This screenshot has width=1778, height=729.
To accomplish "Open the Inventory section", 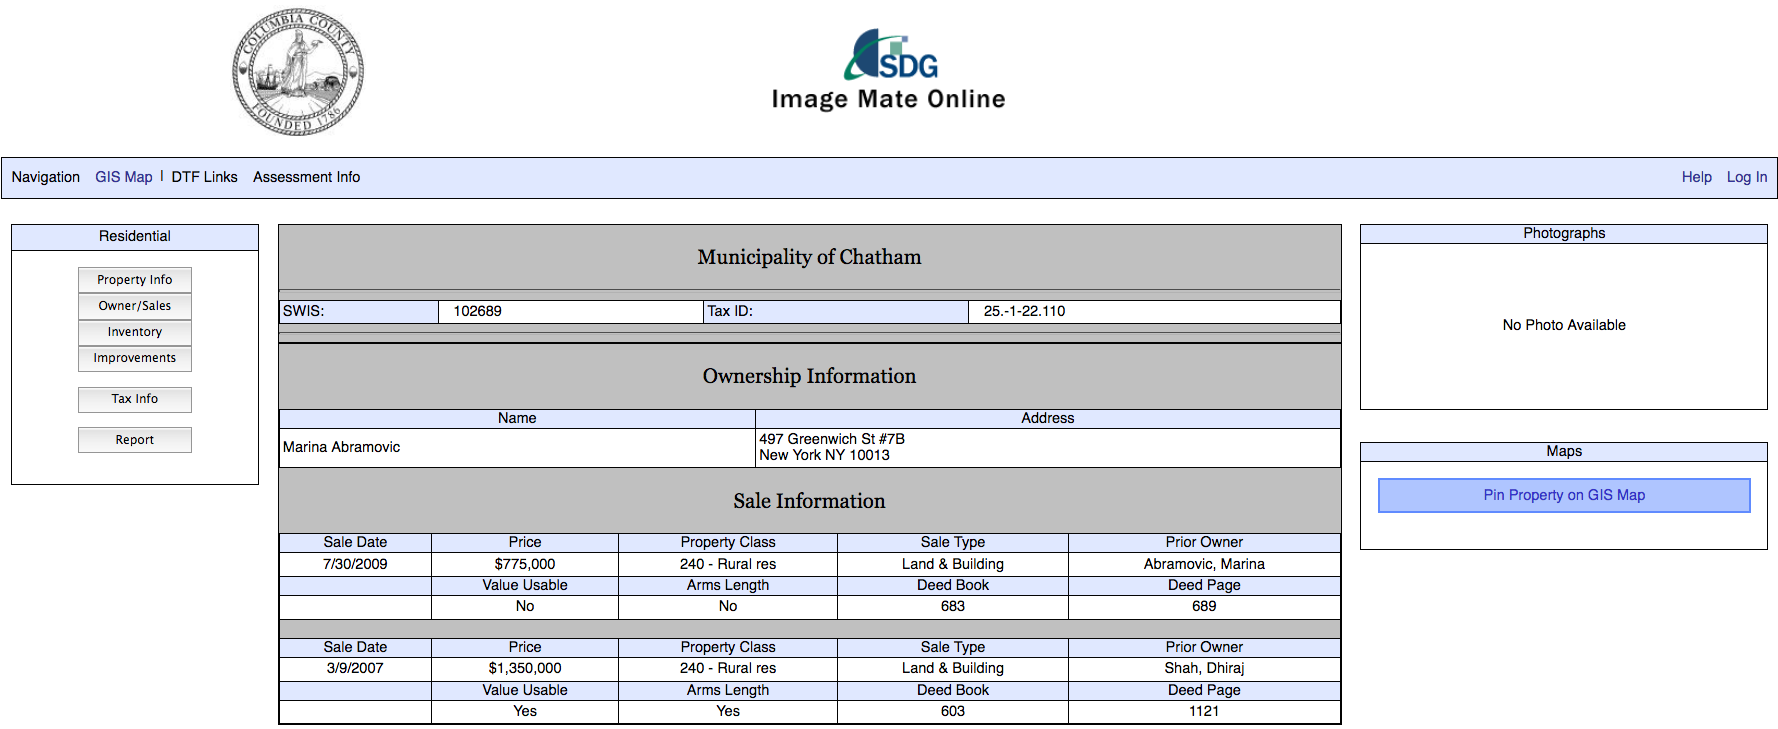I will point(135,332).
